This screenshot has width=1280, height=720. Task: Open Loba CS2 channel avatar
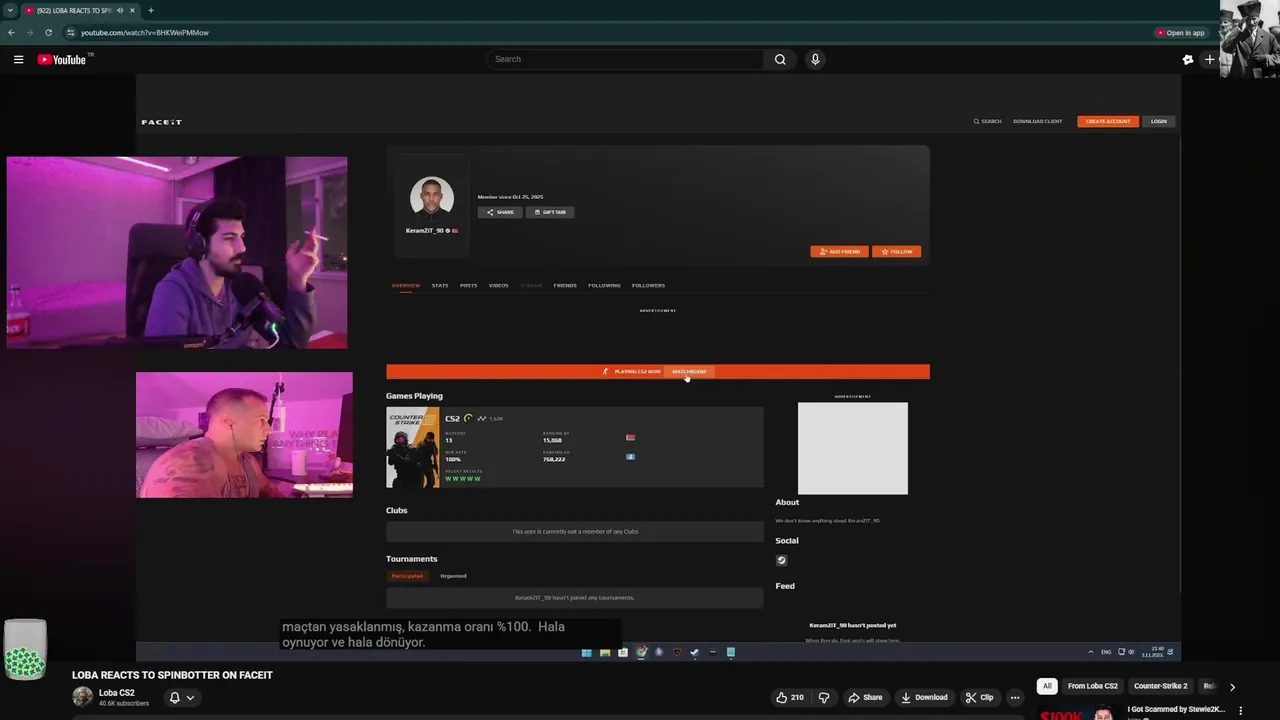coord(82,697)
